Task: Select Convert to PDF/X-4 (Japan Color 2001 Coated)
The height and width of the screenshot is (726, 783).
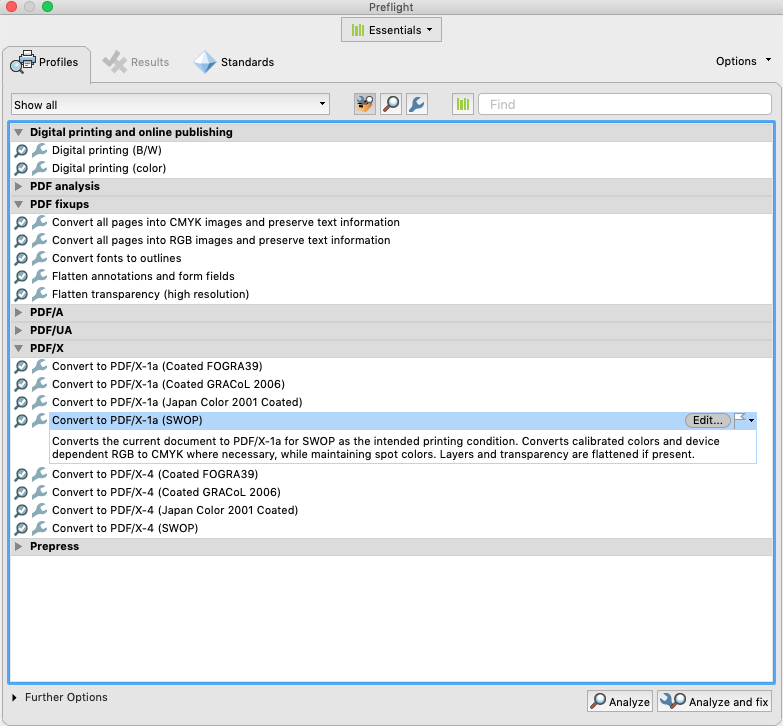Action: (175, 510)
